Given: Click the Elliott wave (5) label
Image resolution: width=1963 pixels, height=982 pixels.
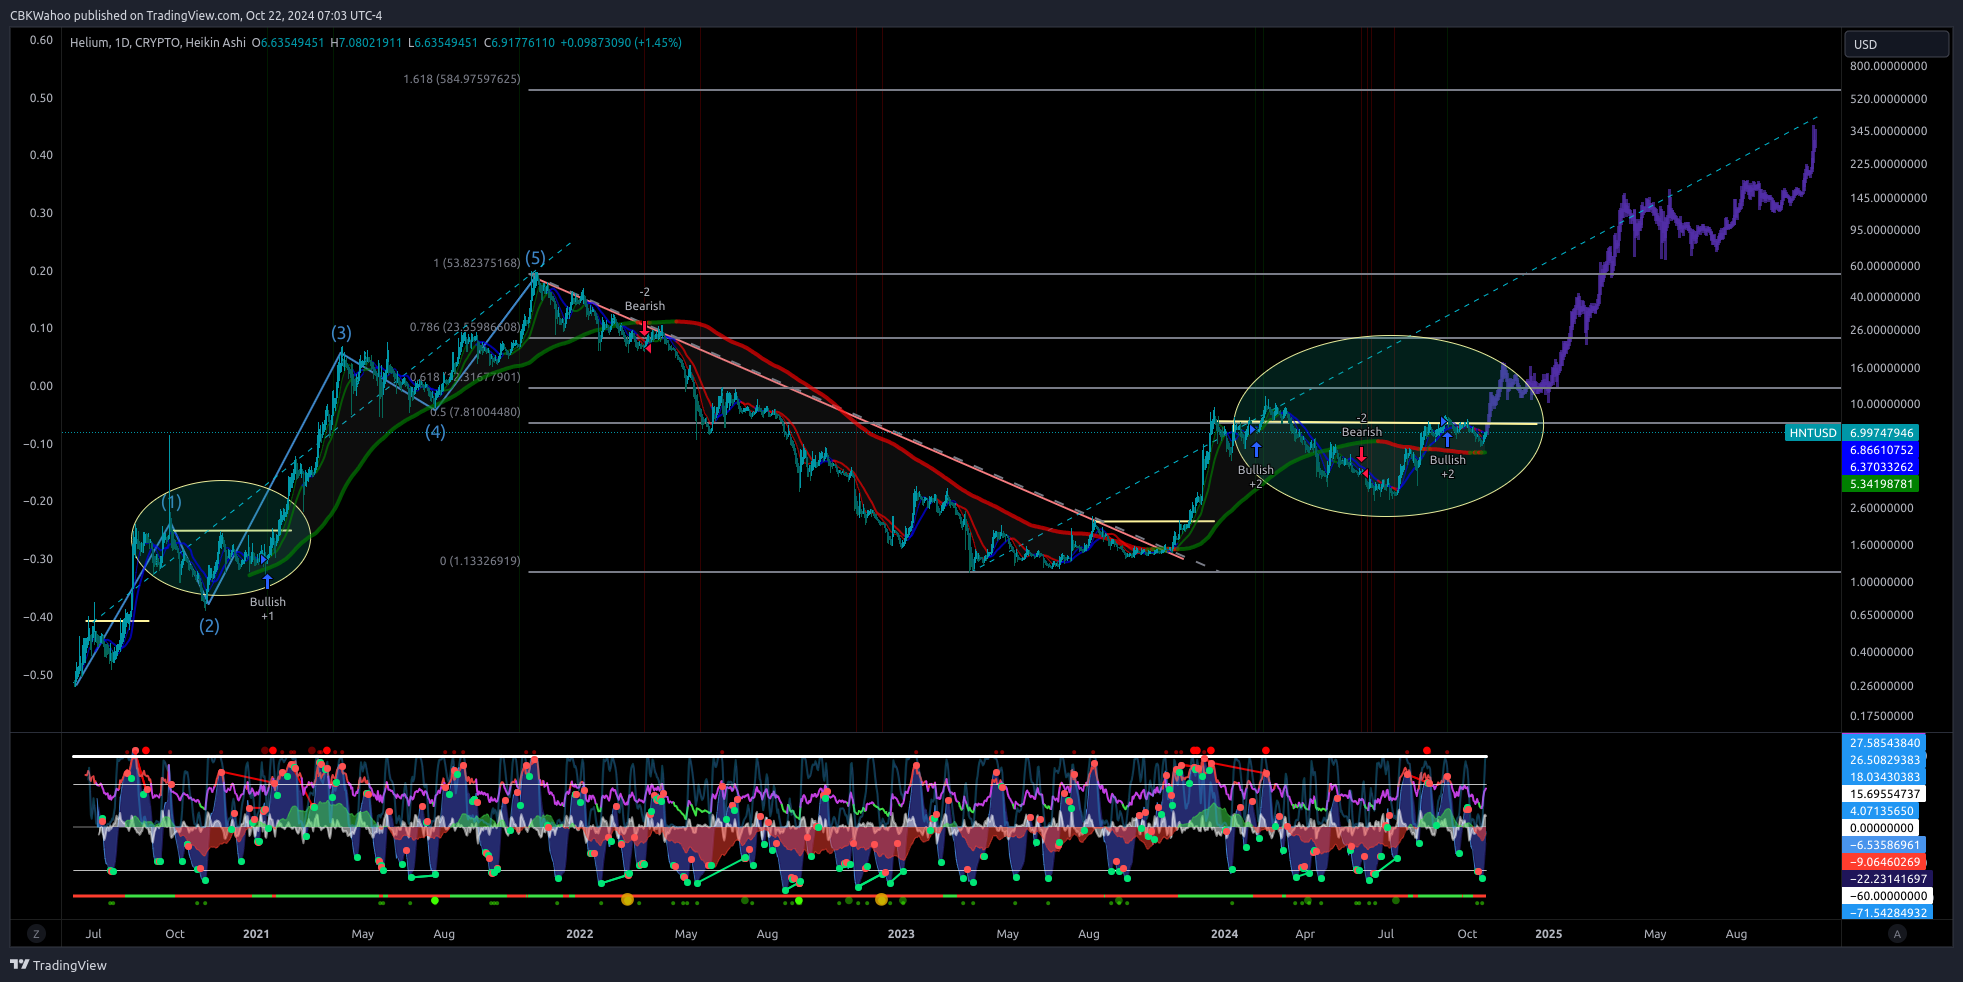Looking at the screenshot, I should pos(536,258).
